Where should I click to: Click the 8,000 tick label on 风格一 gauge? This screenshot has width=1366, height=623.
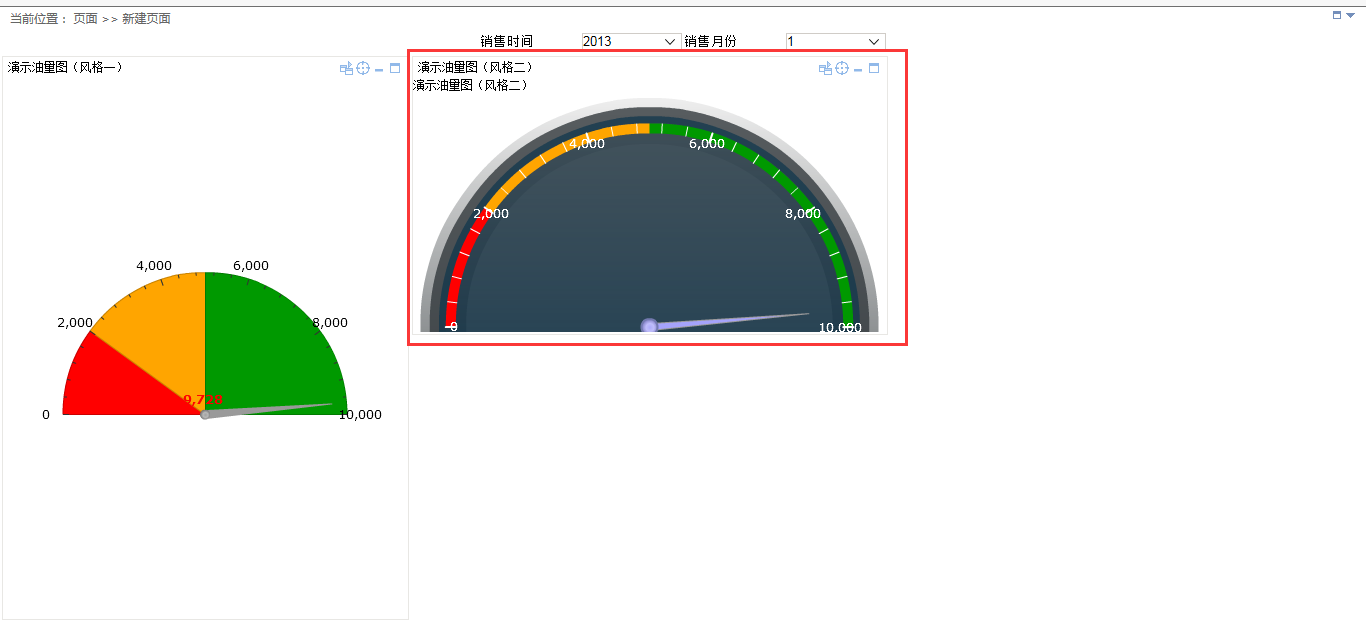pos(330,323)
